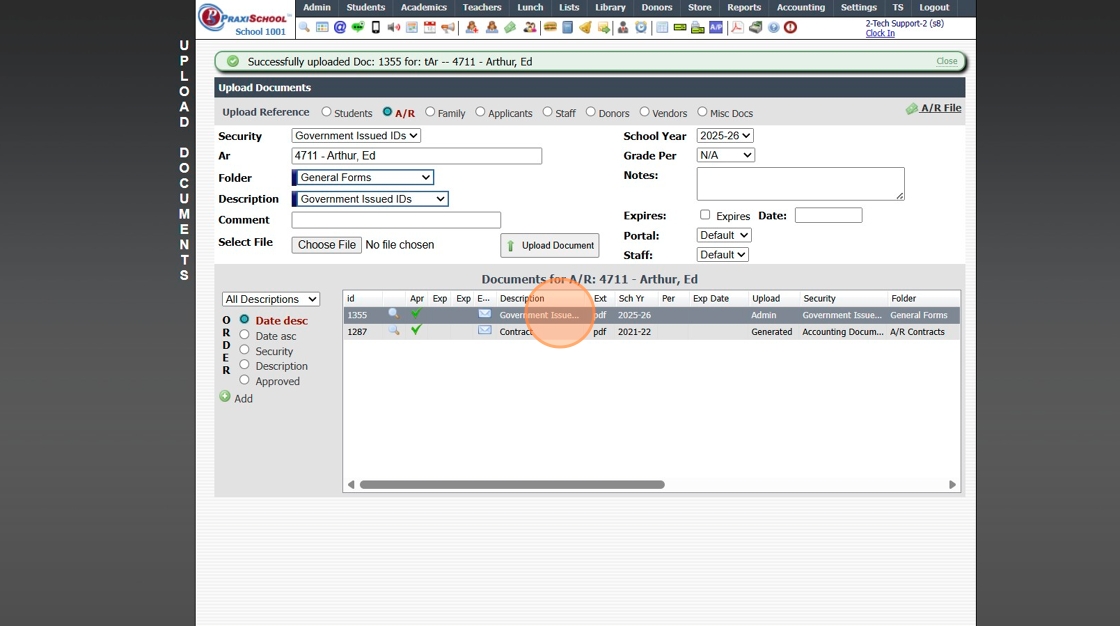
Task: Click the Notes text area
Action: pos(800,184)
